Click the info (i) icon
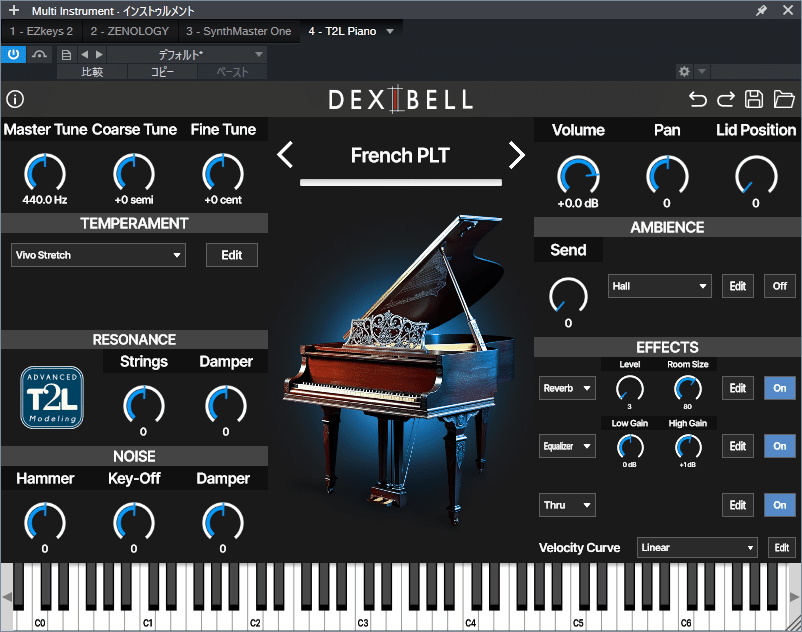 click(15, 99)
